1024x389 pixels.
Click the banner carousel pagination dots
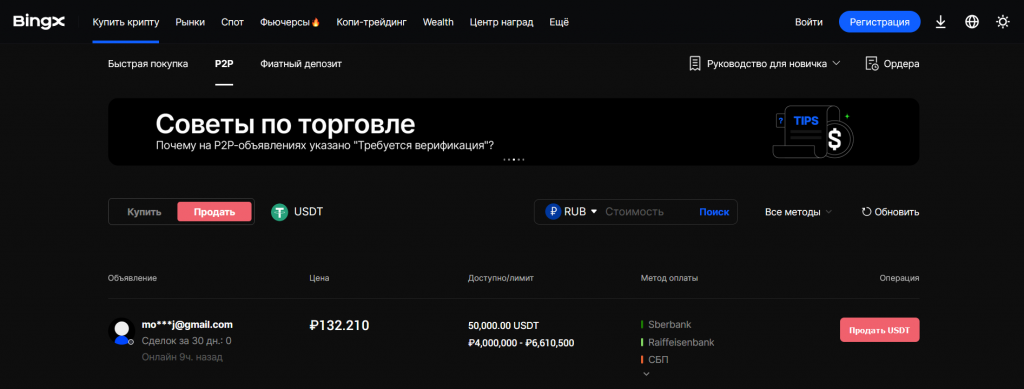point(513,159)
